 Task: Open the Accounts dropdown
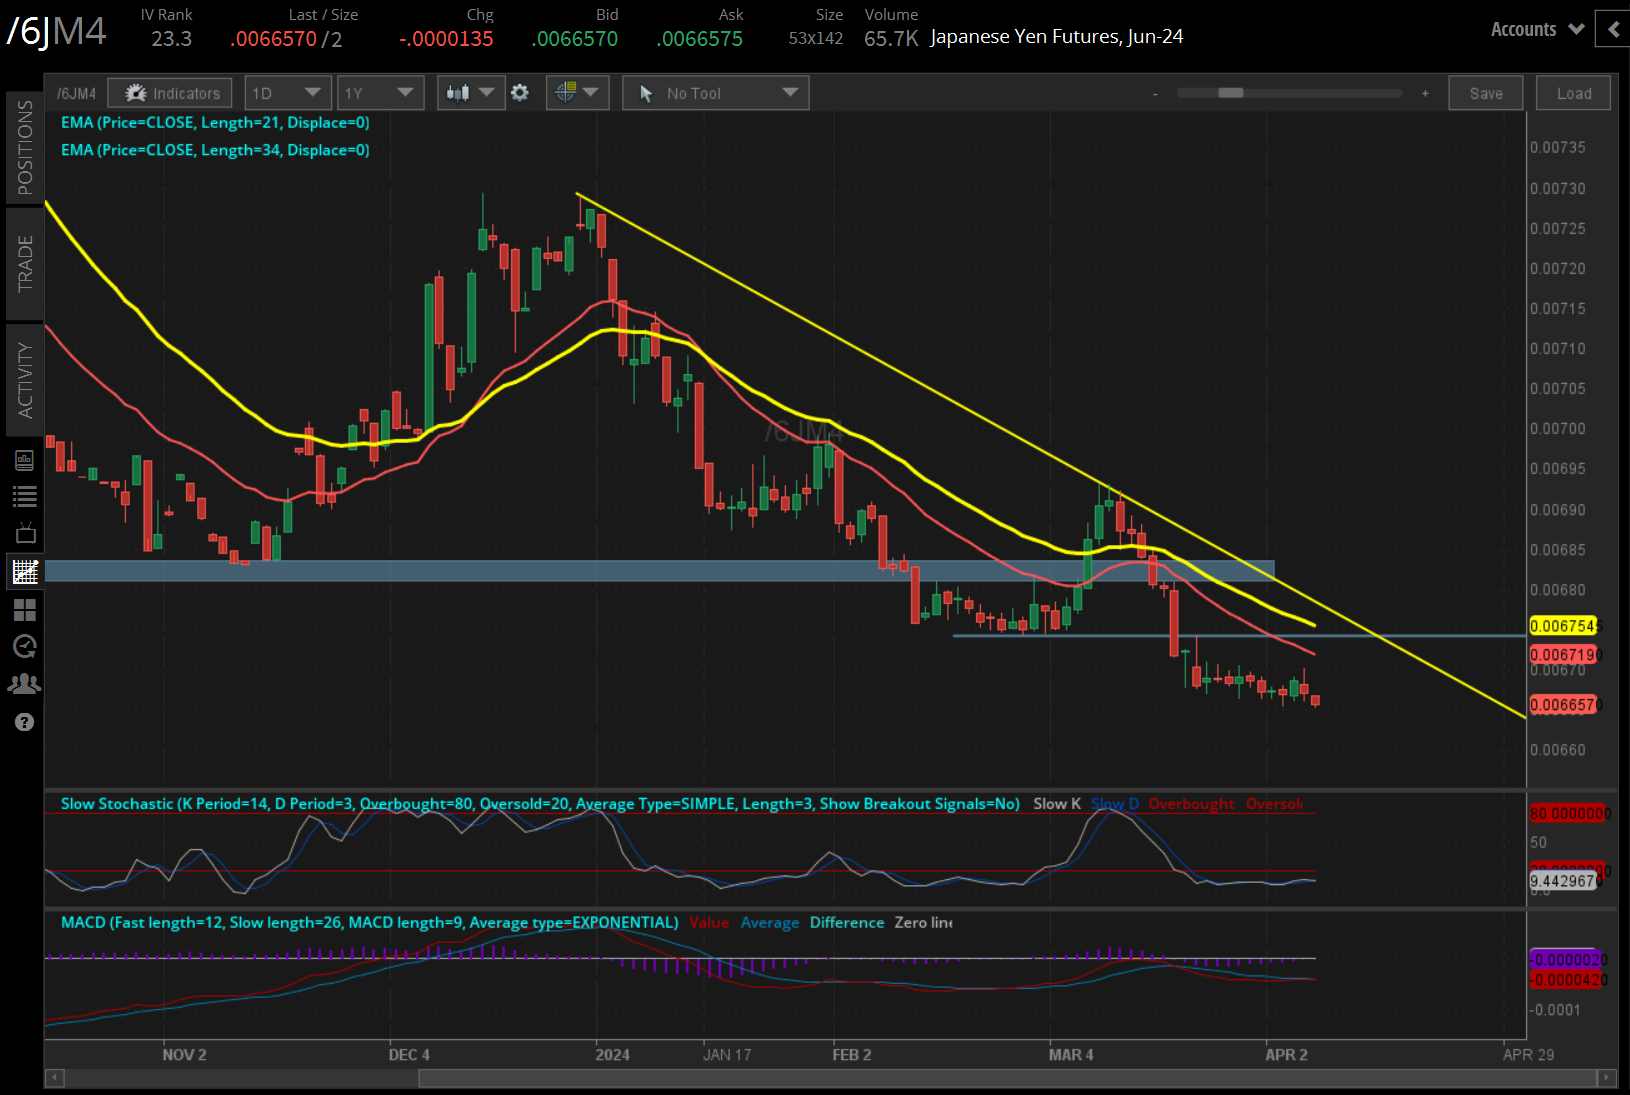point(1536,29)
